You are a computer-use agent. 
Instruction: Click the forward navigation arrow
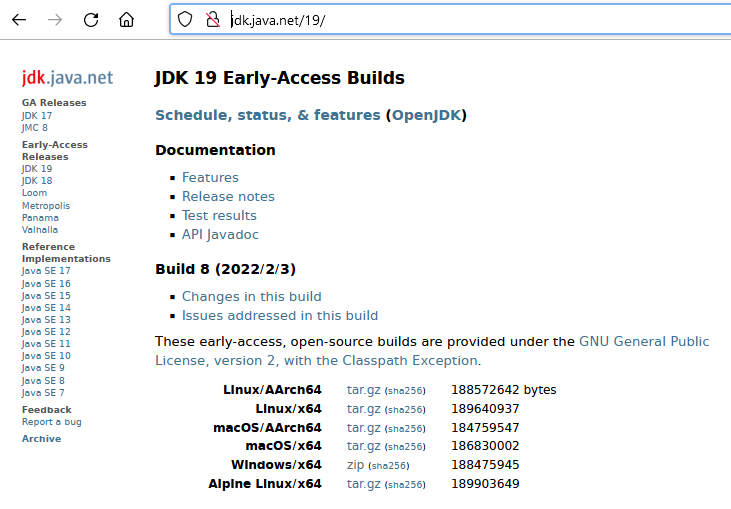click(x=55, y=20)
